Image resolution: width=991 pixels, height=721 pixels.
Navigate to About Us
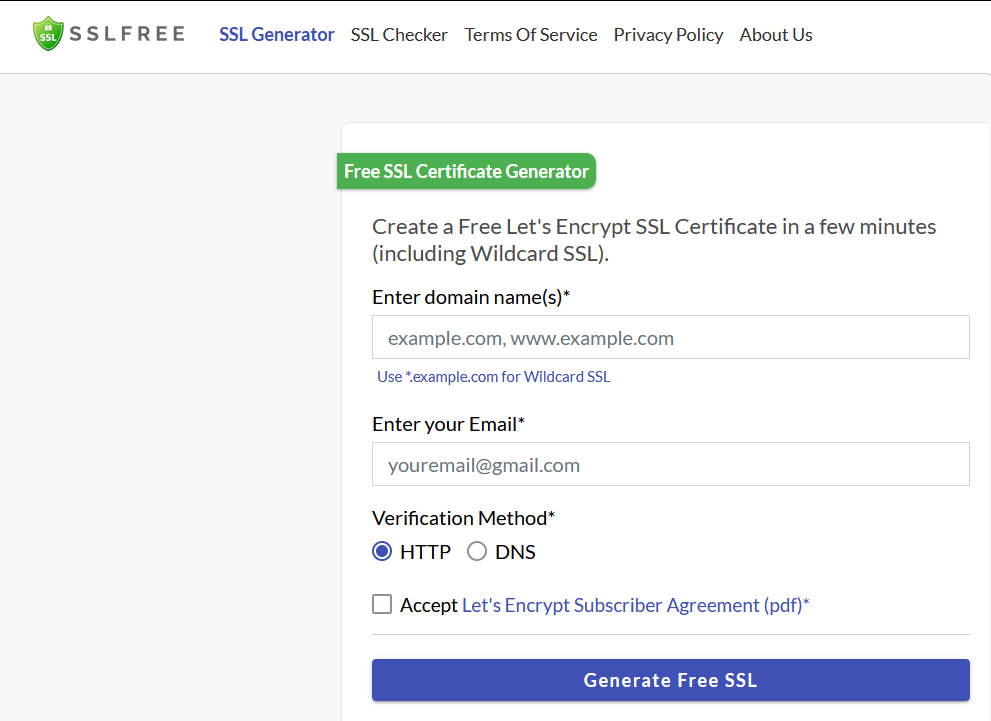pyautogui.click(x=776, y=35)
